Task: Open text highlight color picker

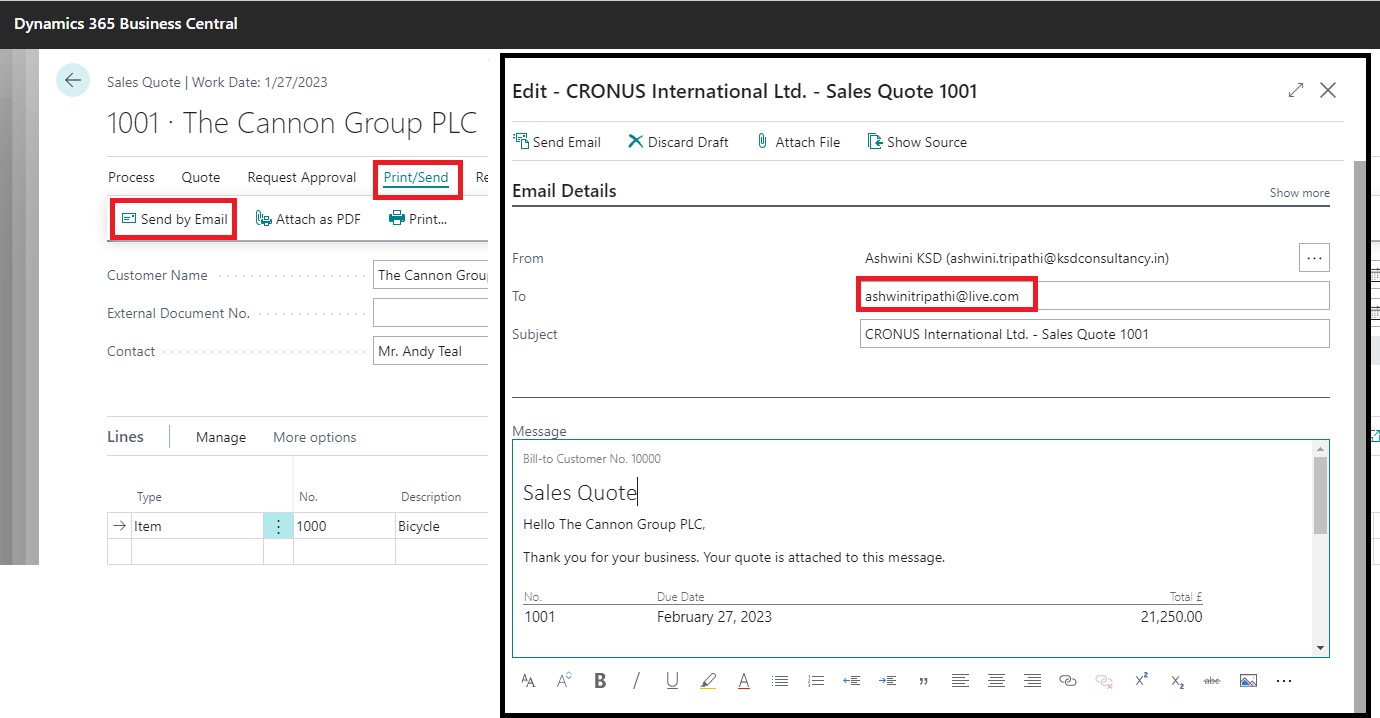Action: coord(708,681)
